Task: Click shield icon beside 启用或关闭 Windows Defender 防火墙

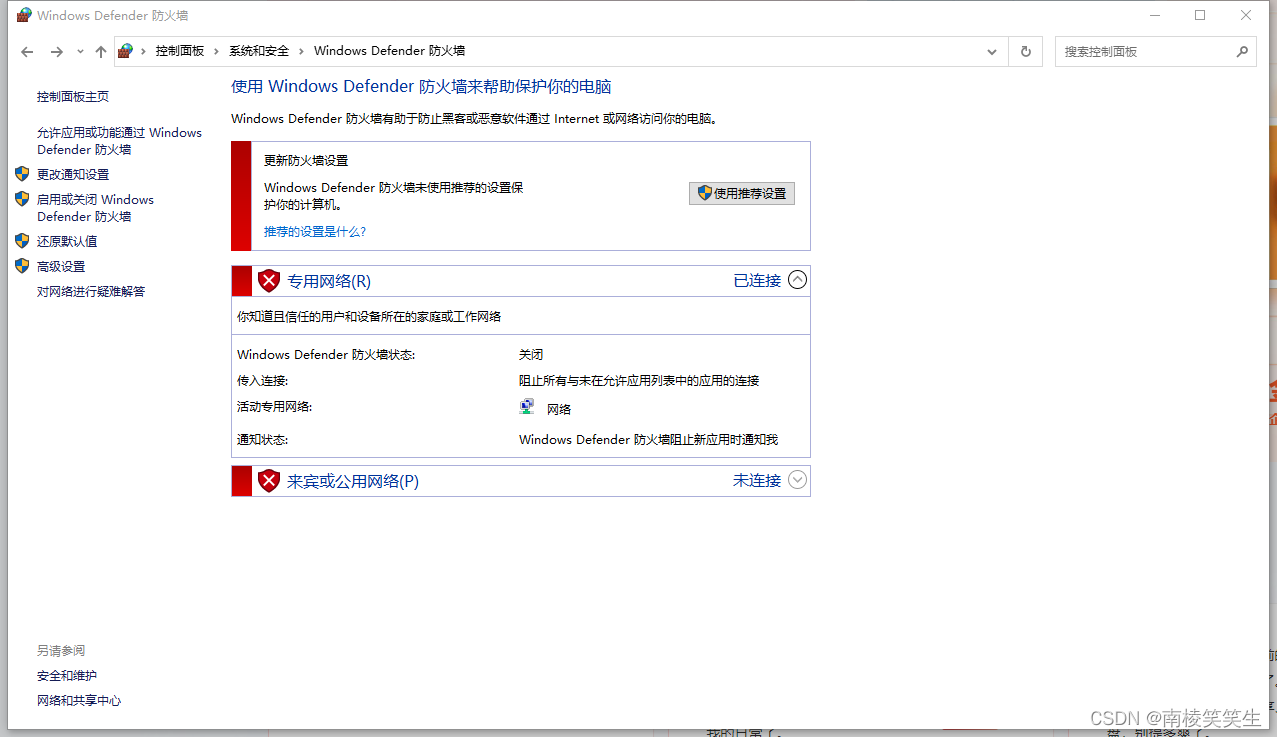Action: click(22, 199)
